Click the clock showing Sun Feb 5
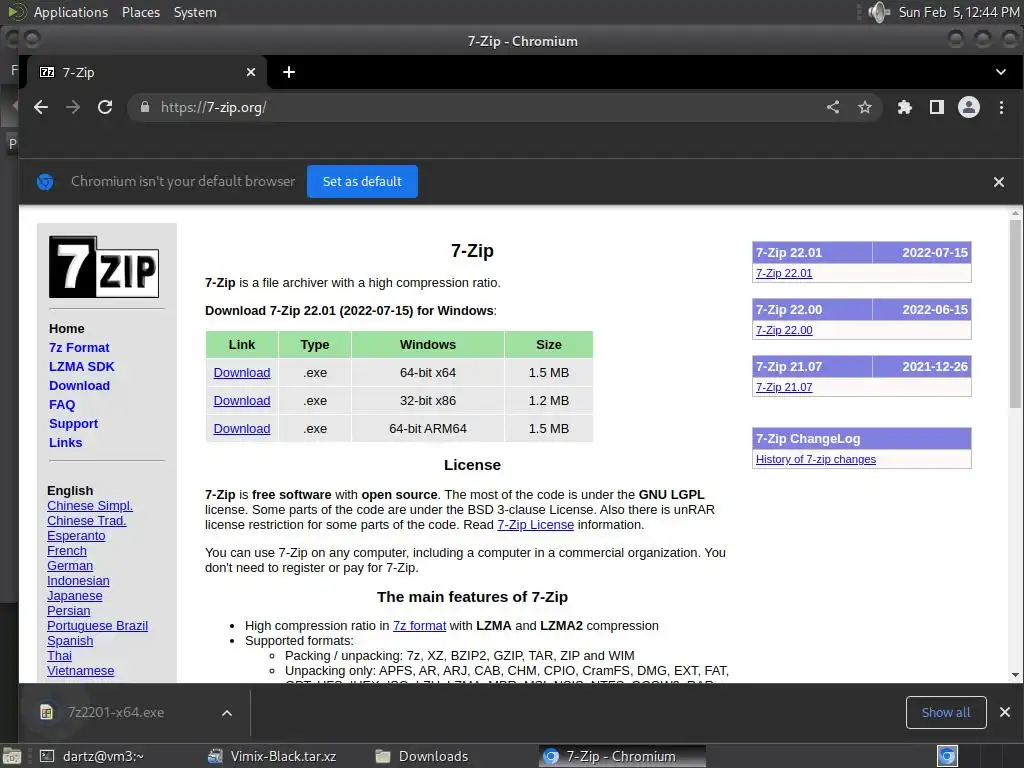 [958, 12]
